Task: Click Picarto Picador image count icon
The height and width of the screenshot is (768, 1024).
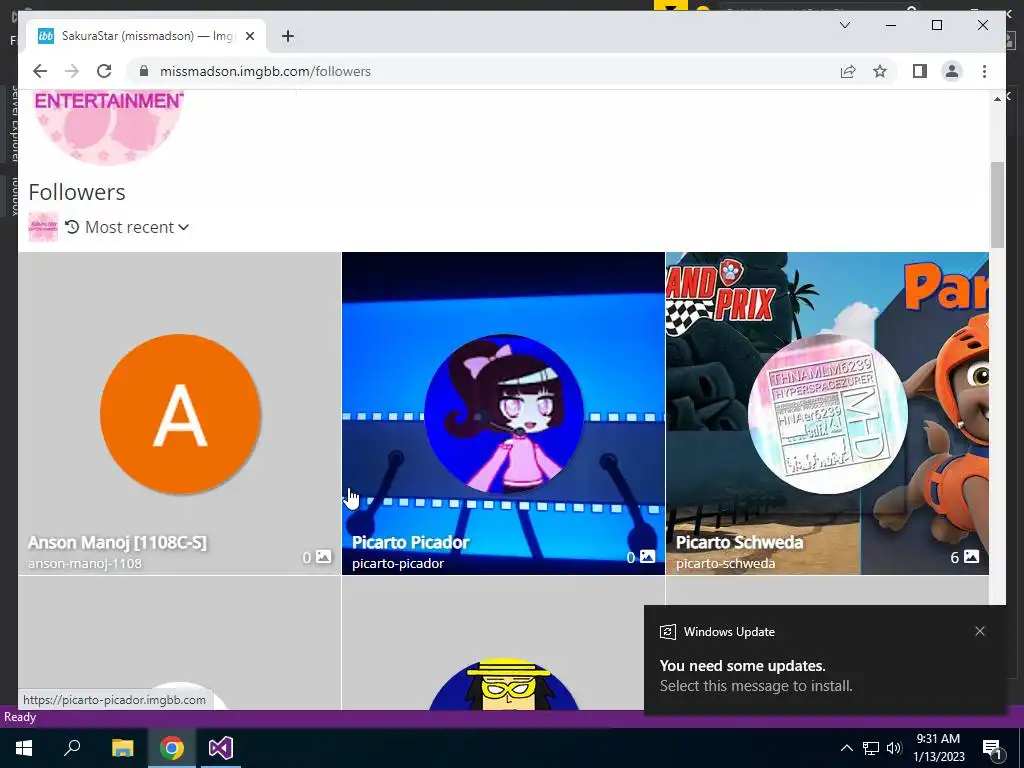Action: click(647, 557)
